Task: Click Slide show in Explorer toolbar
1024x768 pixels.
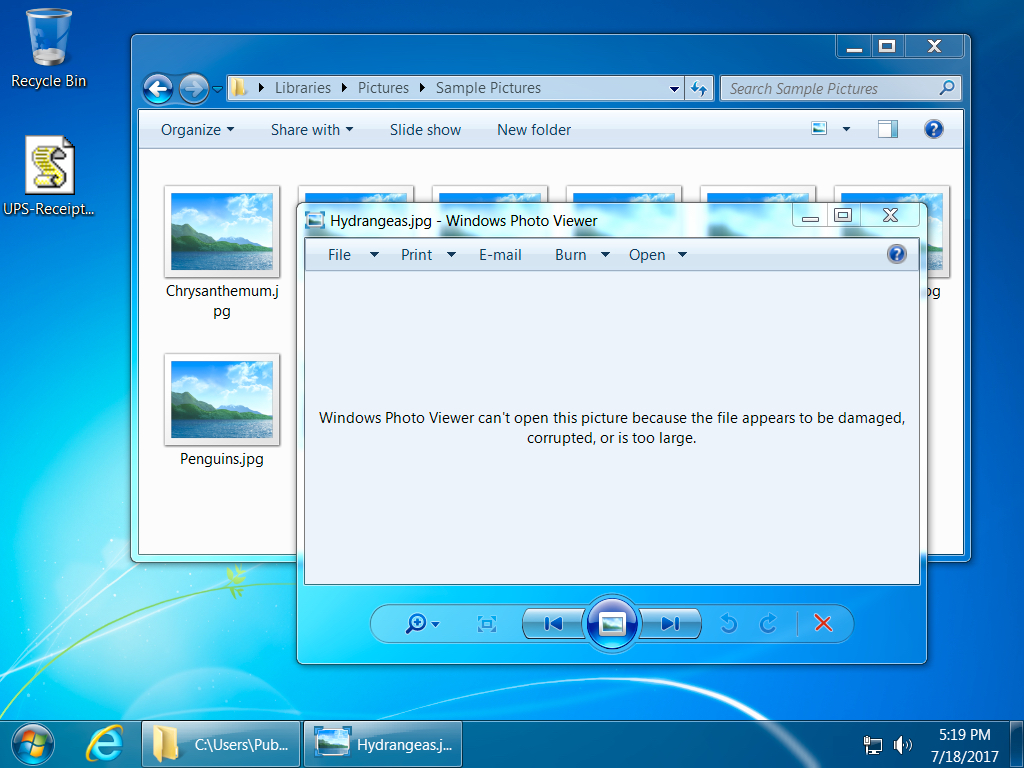Action: 425,129
